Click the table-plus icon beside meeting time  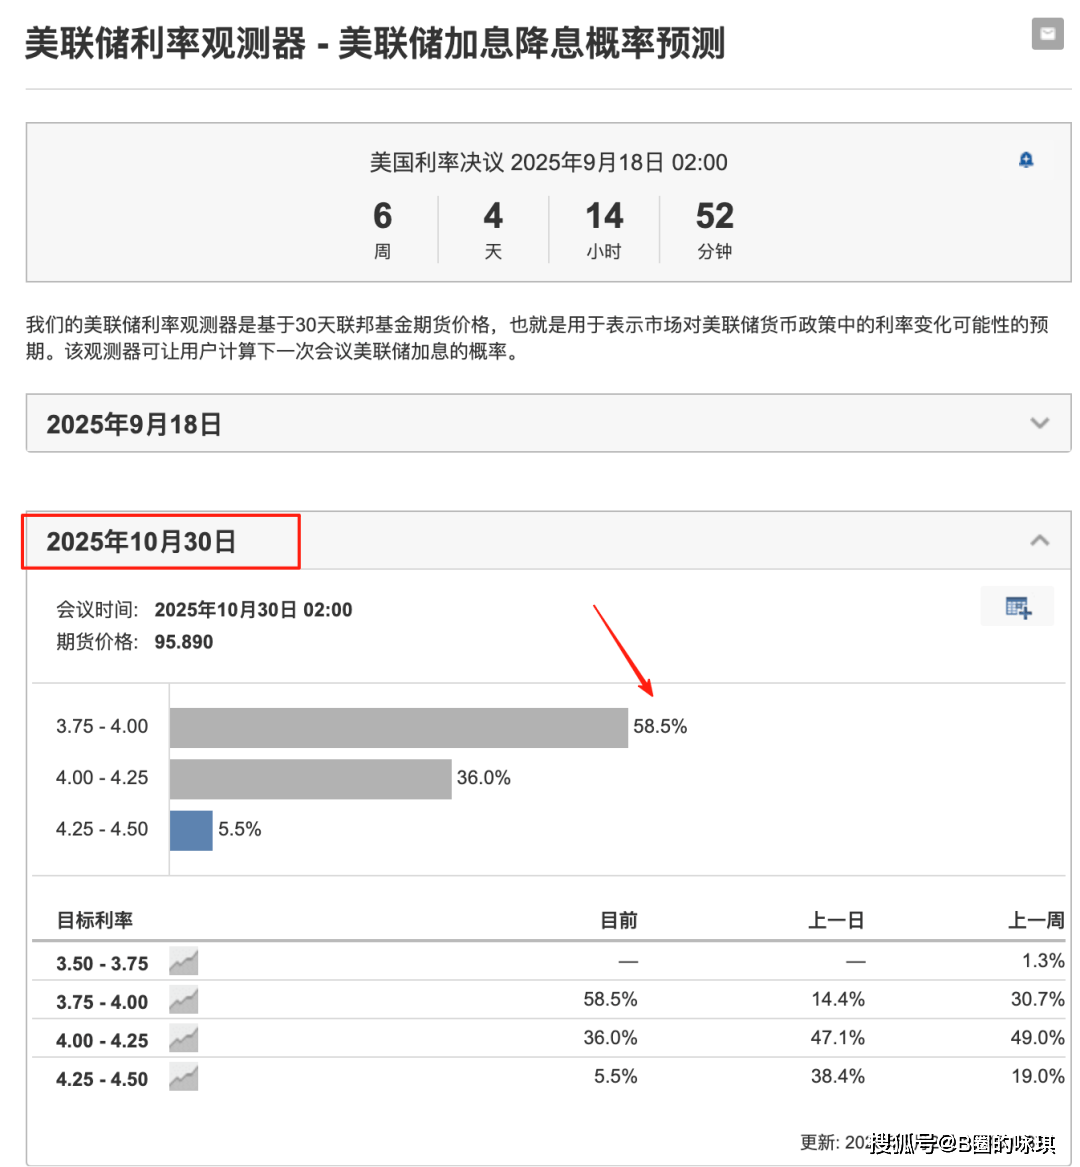point(1017,607)
